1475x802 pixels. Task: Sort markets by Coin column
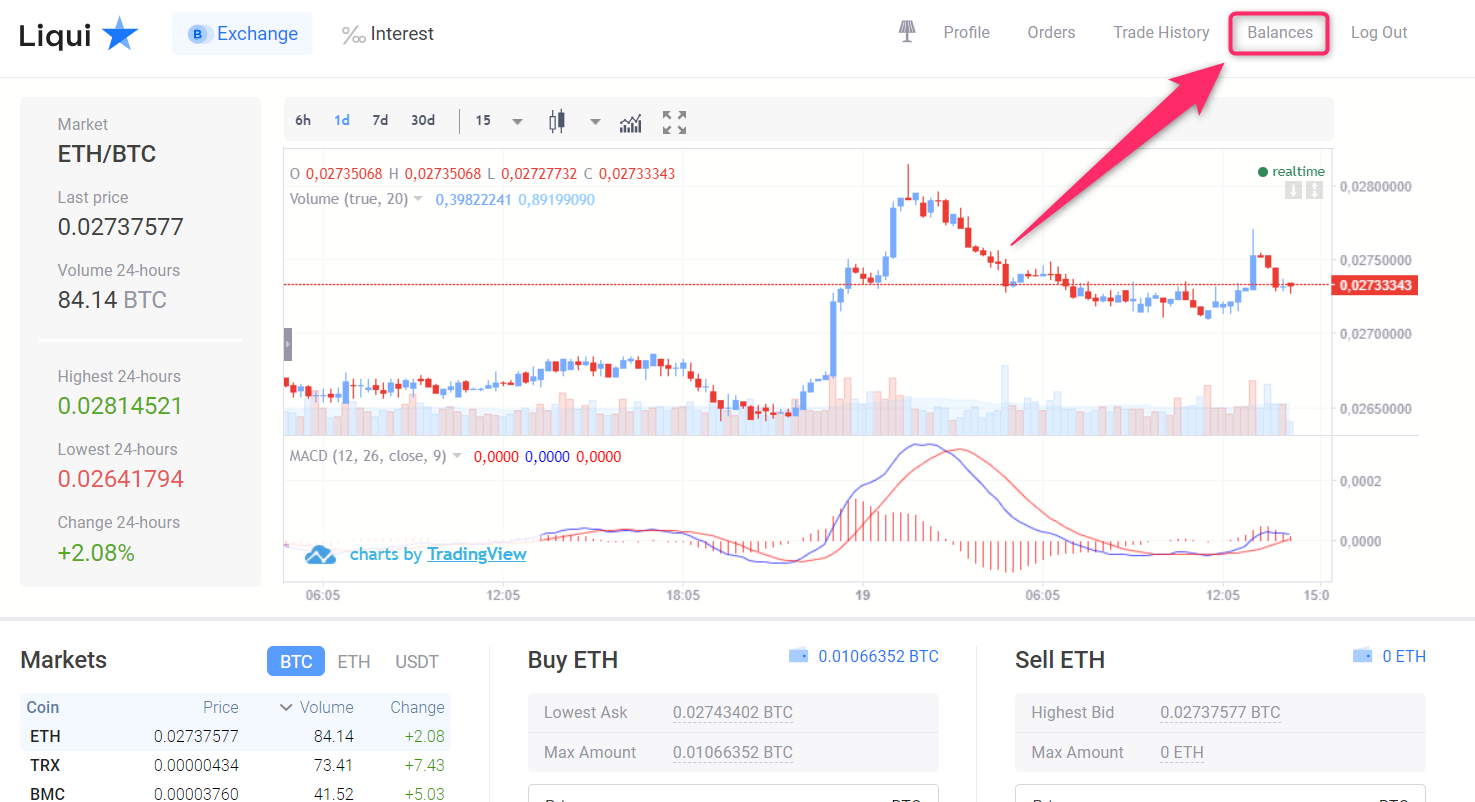[43, 707]
